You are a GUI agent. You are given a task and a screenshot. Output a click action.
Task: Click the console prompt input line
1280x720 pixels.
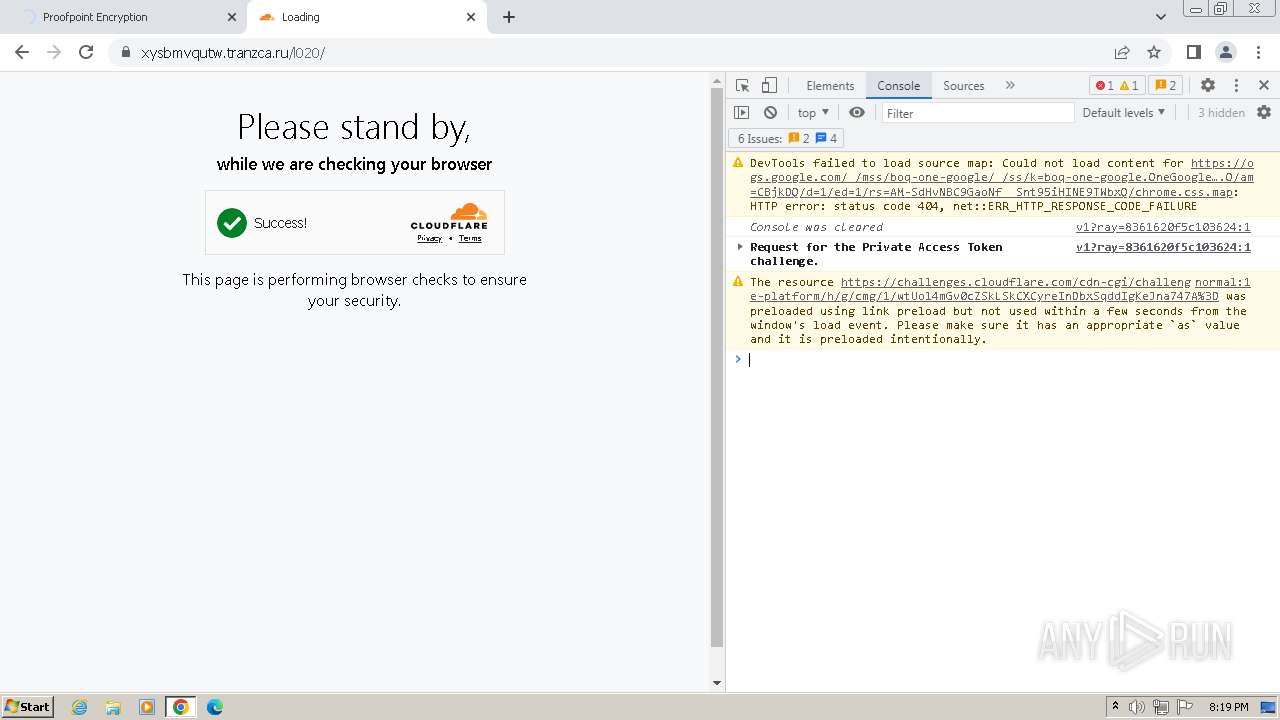coord(1010,360)
